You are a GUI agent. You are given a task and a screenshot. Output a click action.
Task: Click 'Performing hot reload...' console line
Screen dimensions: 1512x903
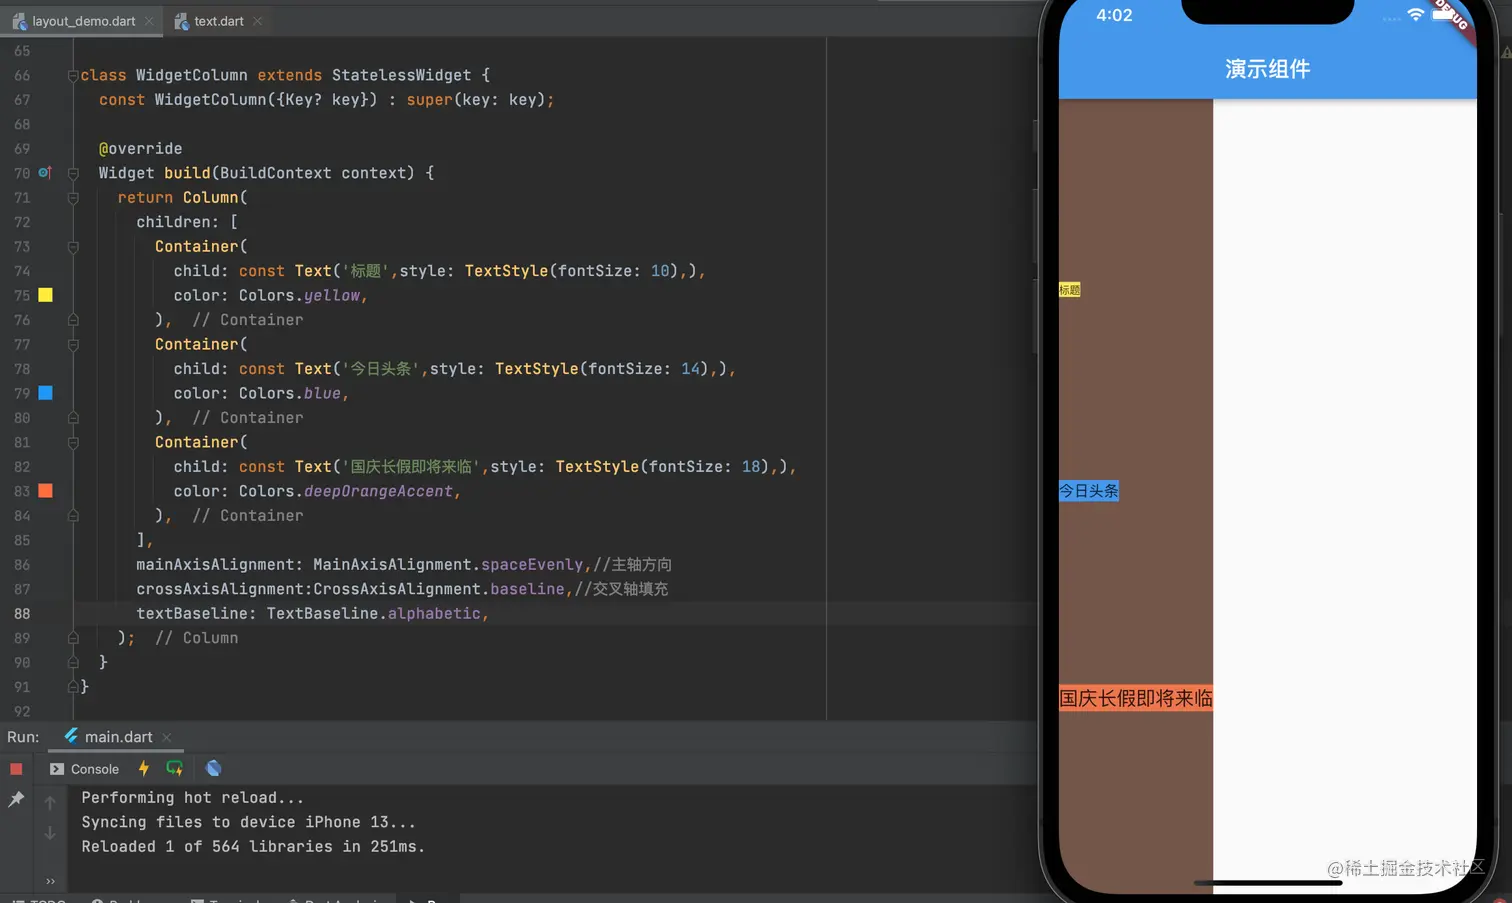click(192, 798)
